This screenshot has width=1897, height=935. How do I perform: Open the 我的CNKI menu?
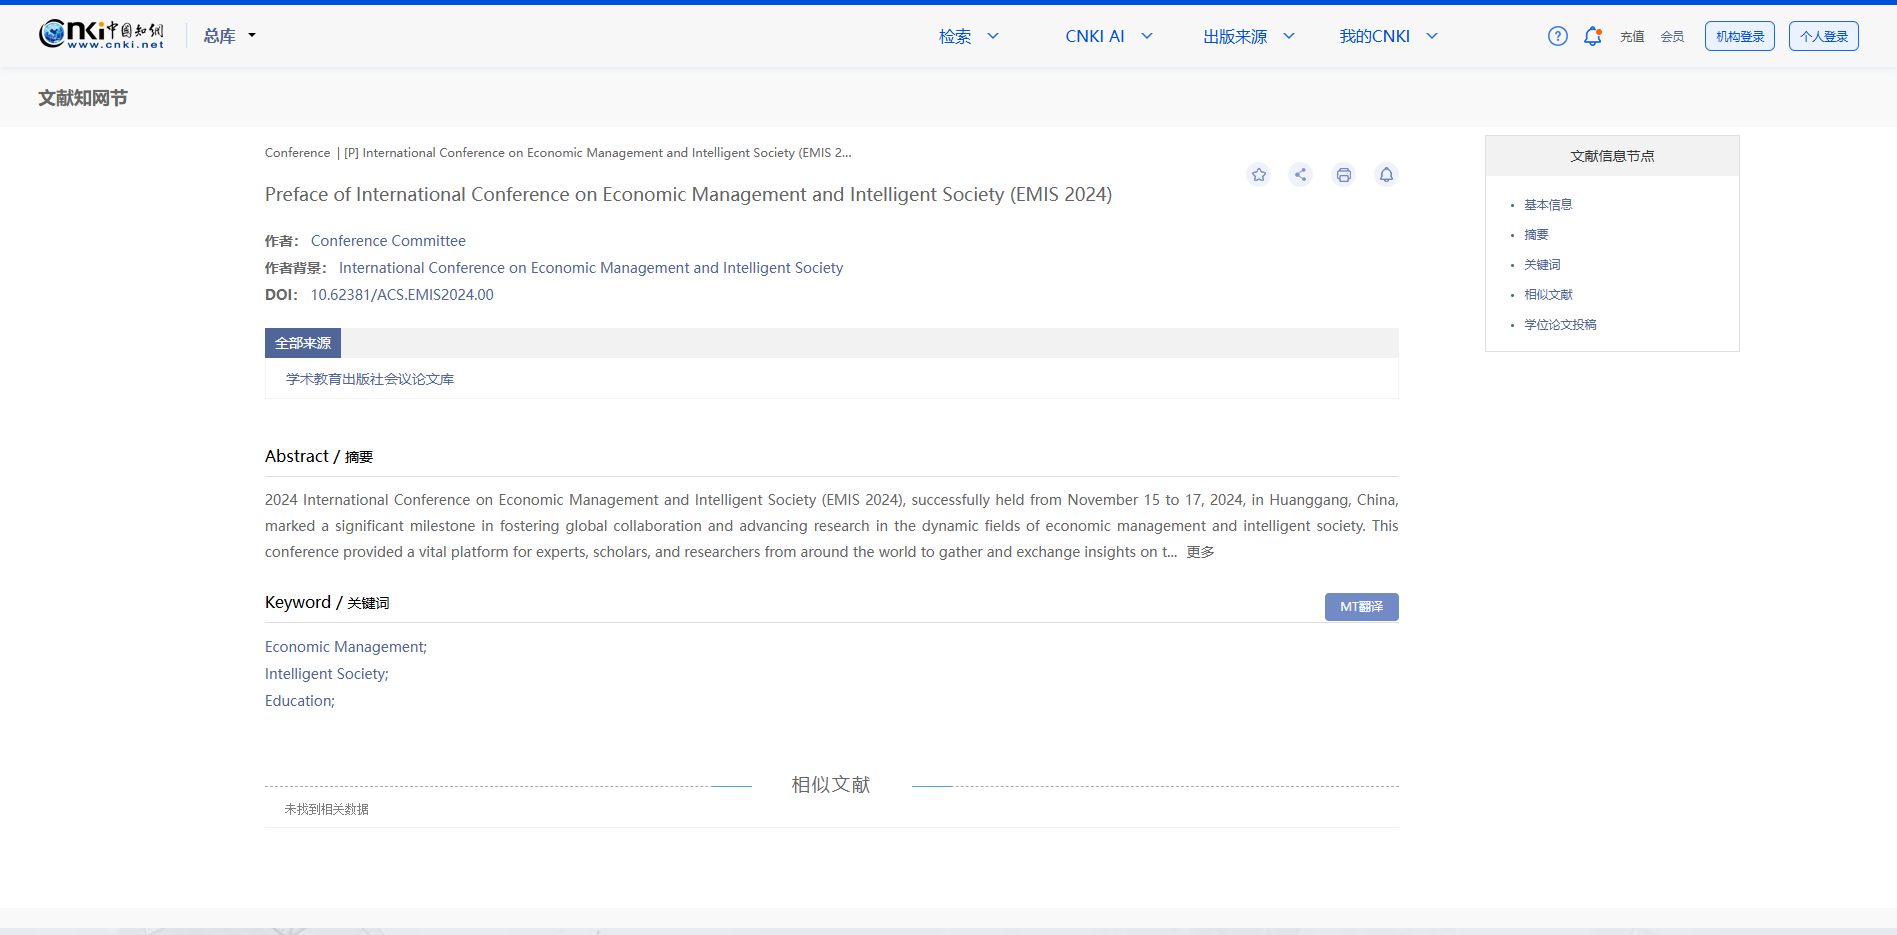tap(1387, 36)
